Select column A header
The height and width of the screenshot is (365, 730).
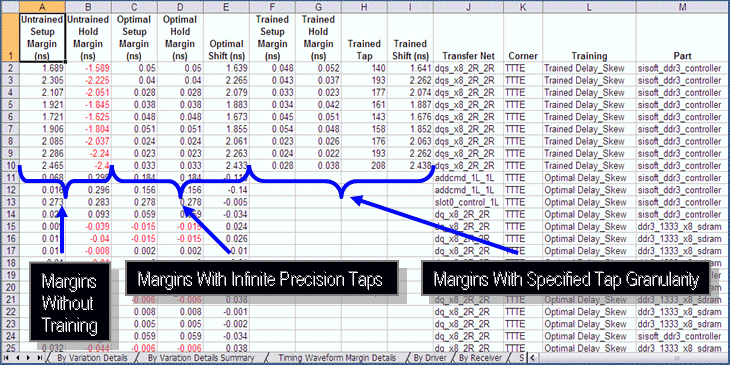pyautogui.click(x=42, y=7)
